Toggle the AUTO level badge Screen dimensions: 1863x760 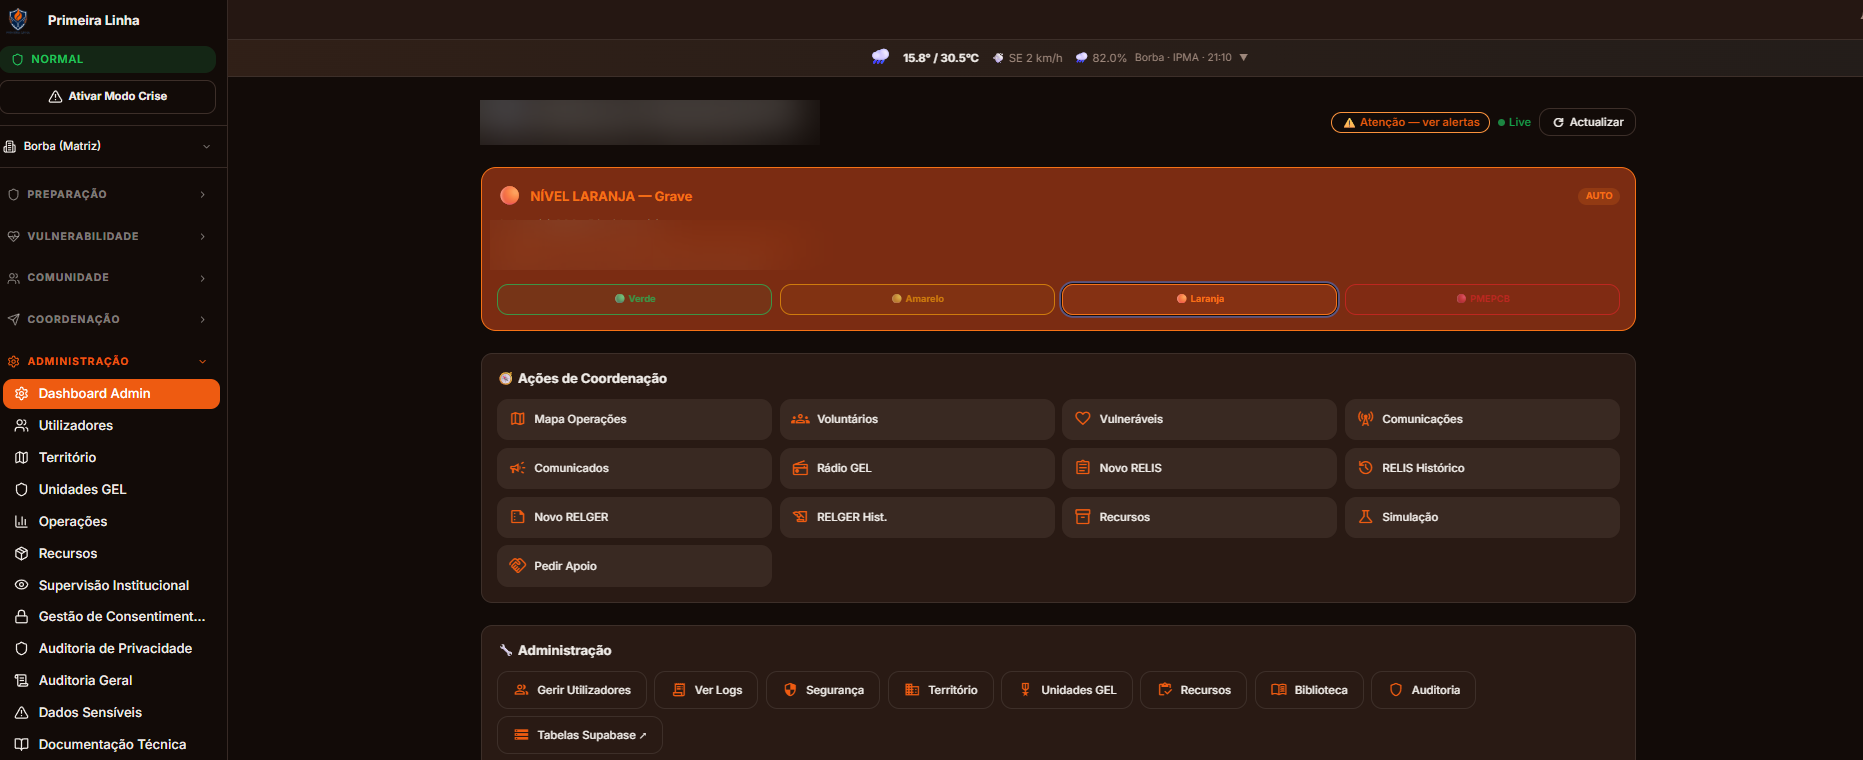[1598, 196]
